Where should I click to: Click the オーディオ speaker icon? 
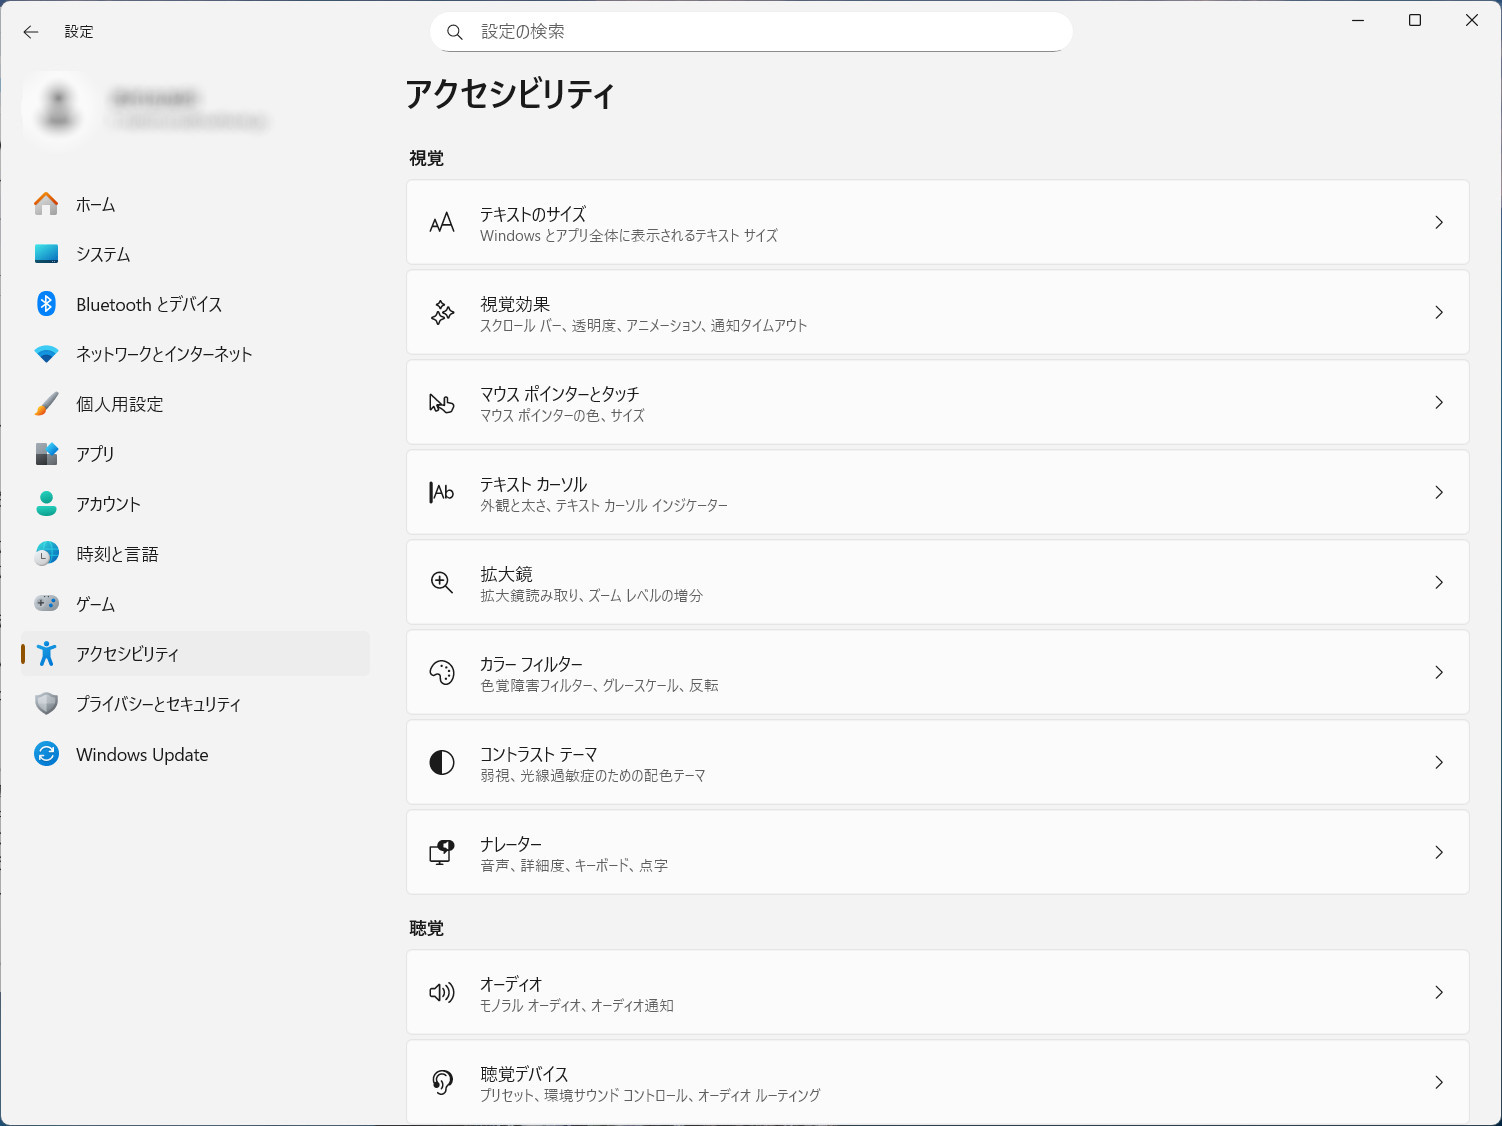(x=442, y=992)
